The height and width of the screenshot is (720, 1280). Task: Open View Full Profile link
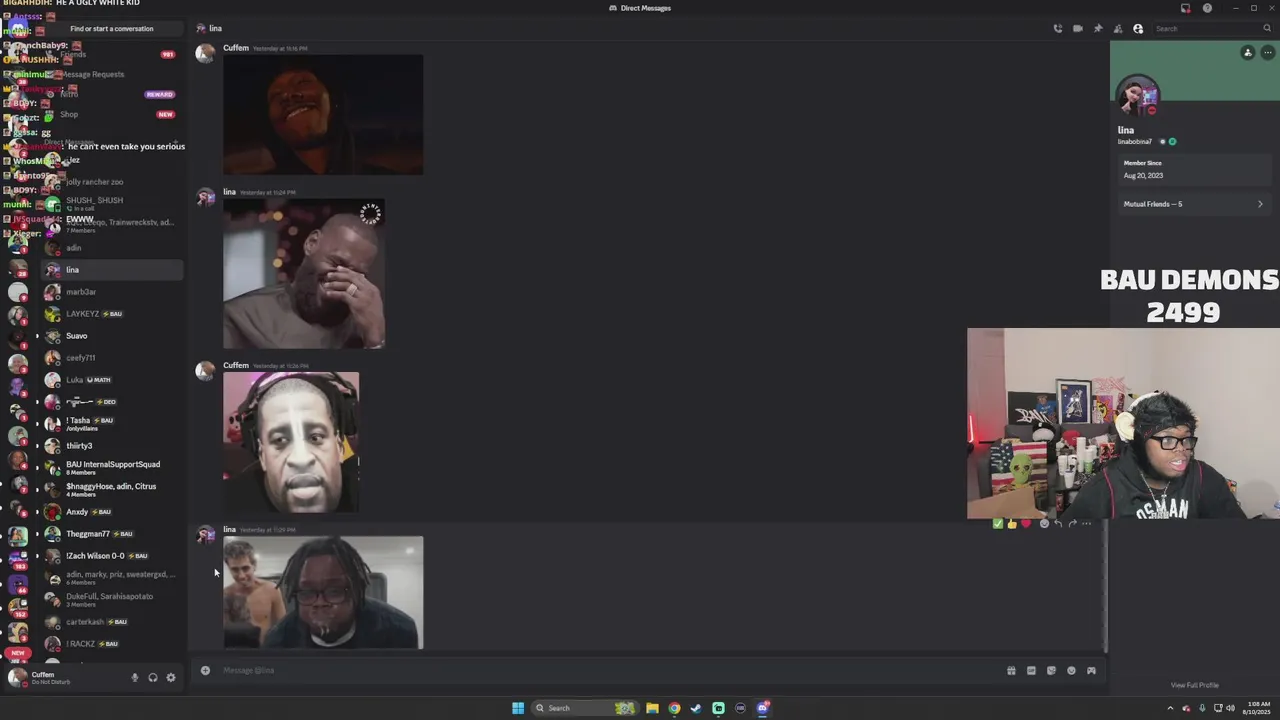(1194, 685)
